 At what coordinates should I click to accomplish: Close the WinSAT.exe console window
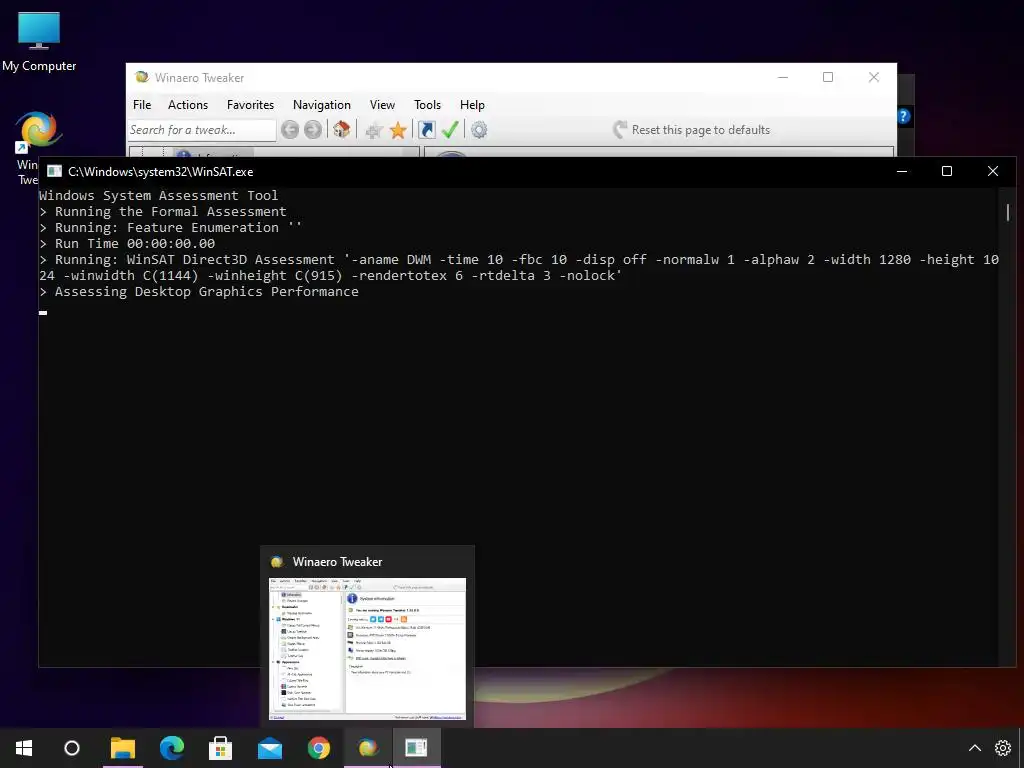click(993, 171)
